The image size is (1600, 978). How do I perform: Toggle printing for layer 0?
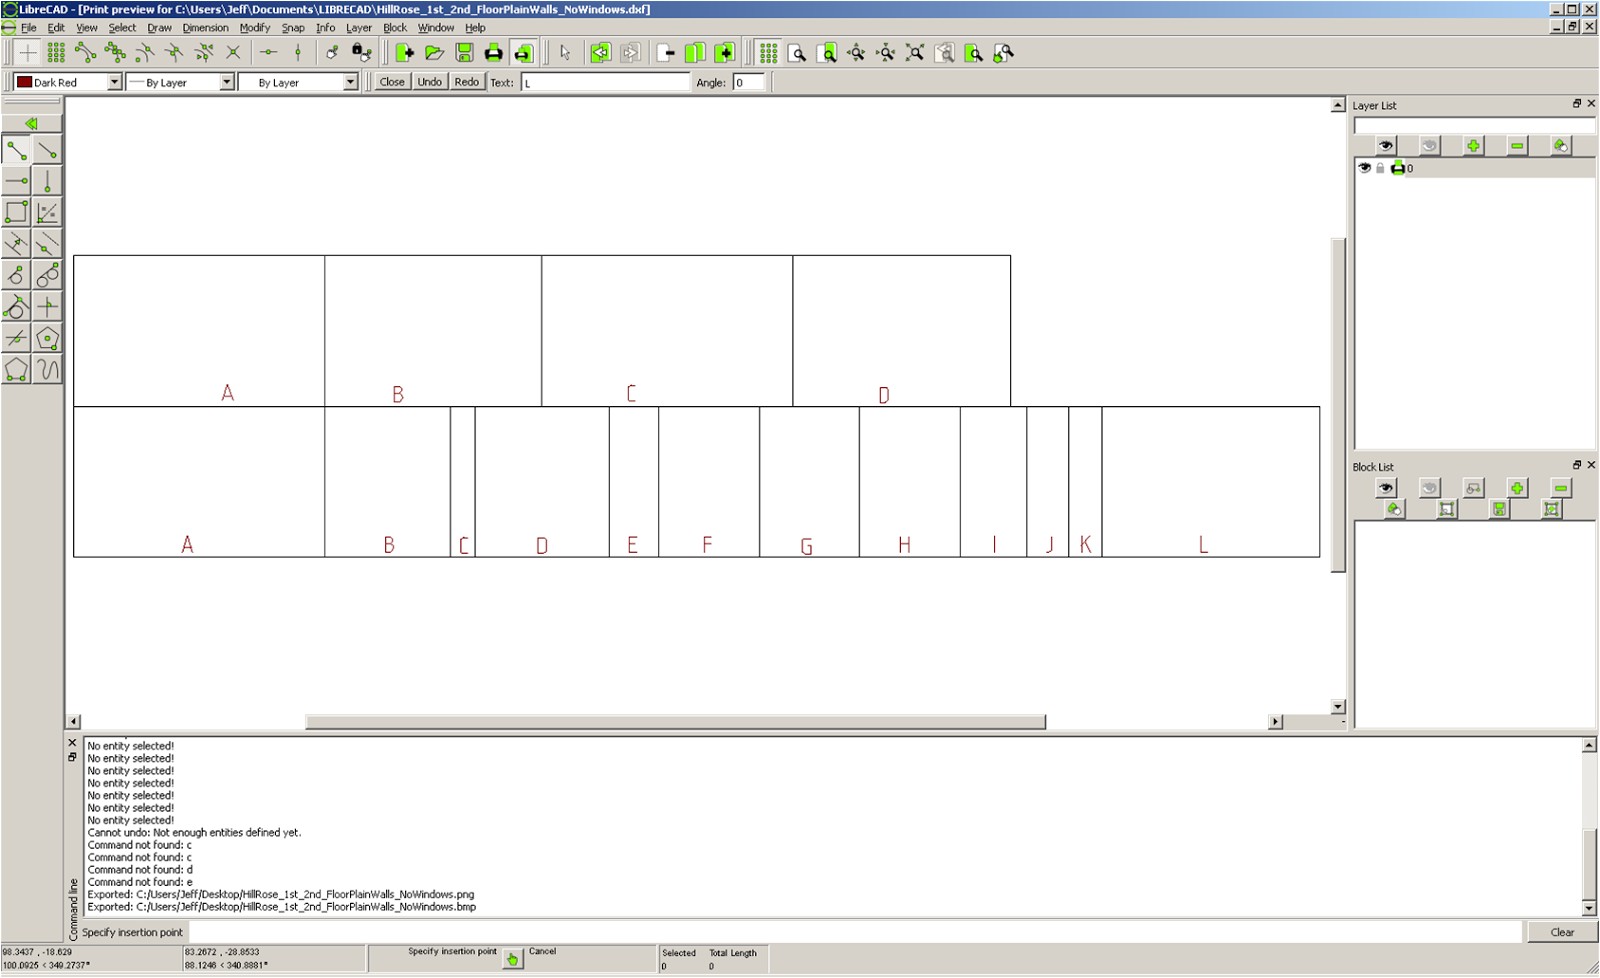1398,168
